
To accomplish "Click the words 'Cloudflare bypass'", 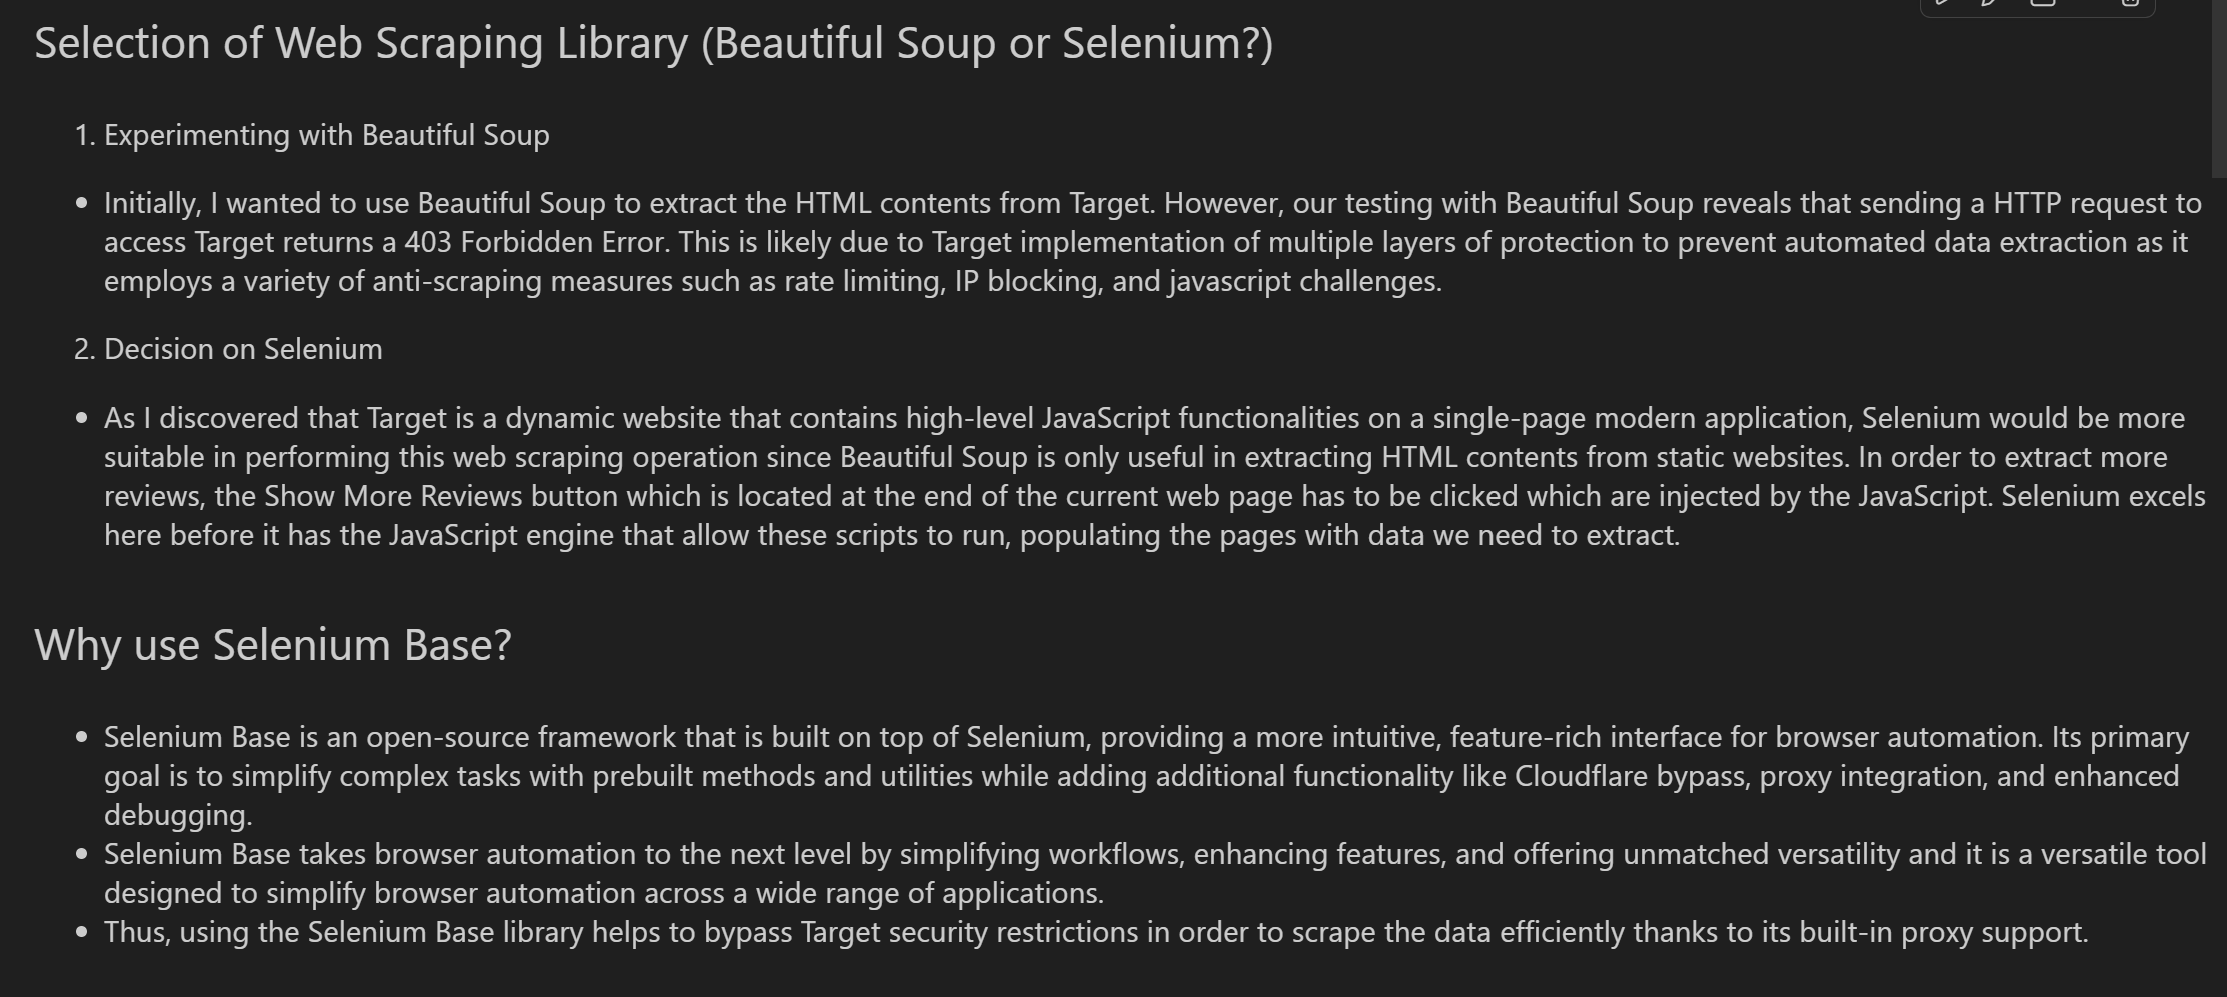I will click(x=1632, y=776).
